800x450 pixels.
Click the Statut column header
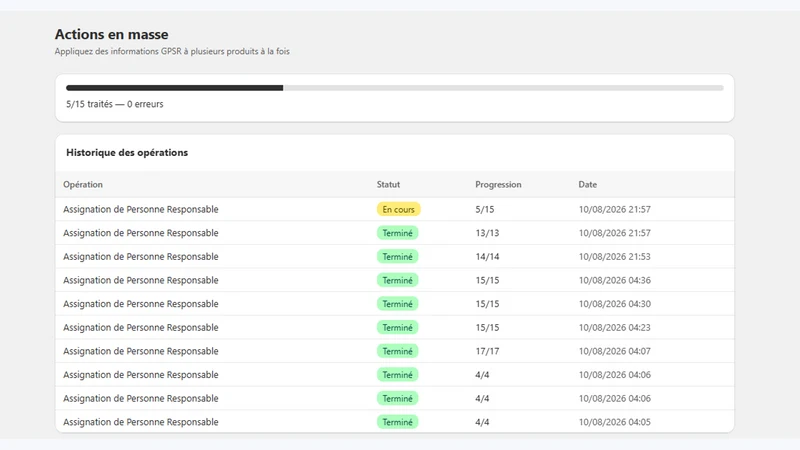coord(388,184)
